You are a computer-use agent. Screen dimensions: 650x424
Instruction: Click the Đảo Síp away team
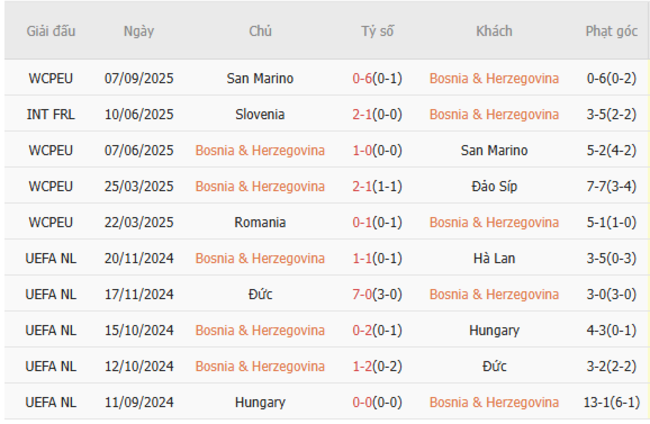[494, 186]
